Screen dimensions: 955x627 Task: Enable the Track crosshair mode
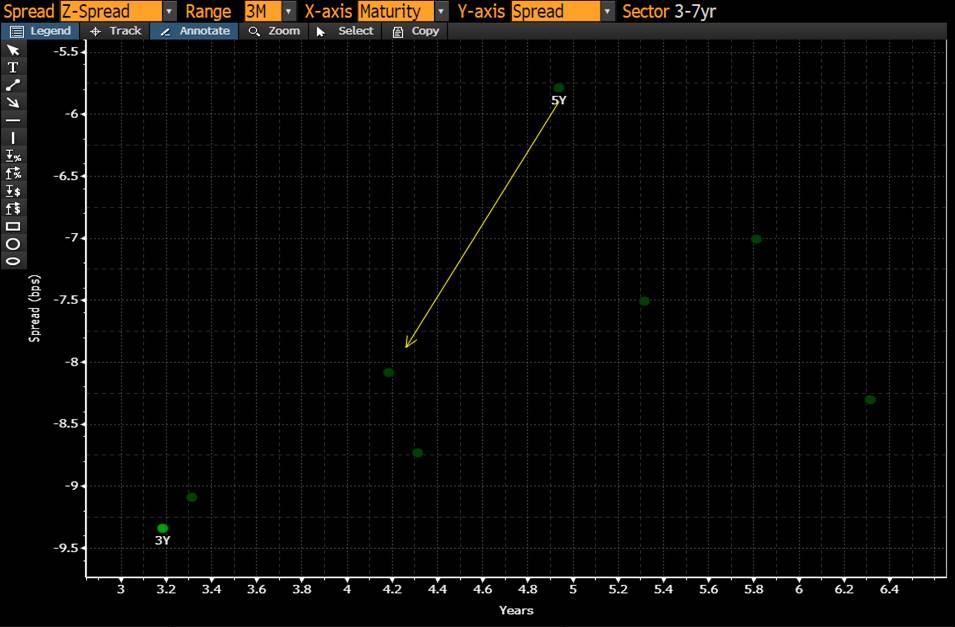click(115, 31)
